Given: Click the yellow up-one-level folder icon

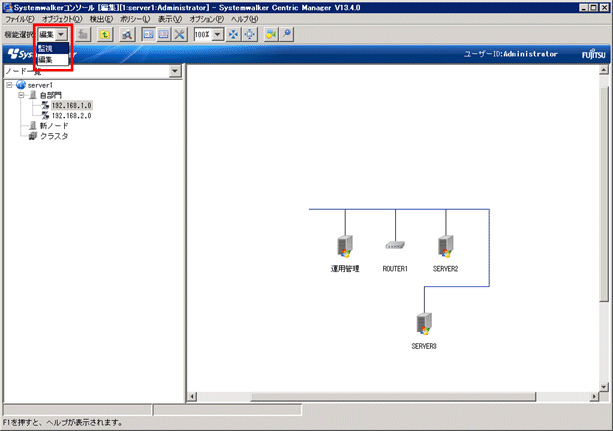Looking at the screenshot, I should pos(104,34).
